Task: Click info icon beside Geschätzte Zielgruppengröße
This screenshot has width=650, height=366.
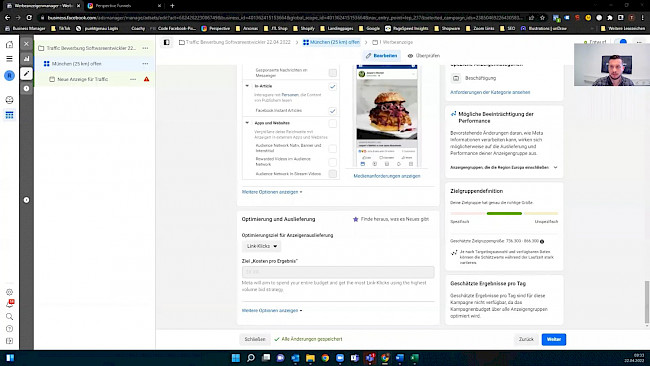Action: point(542,241)
